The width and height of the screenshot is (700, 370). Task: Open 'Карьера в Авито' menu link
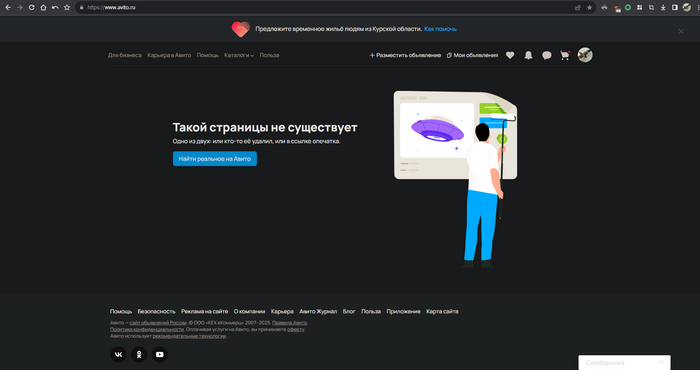(169, 55)
